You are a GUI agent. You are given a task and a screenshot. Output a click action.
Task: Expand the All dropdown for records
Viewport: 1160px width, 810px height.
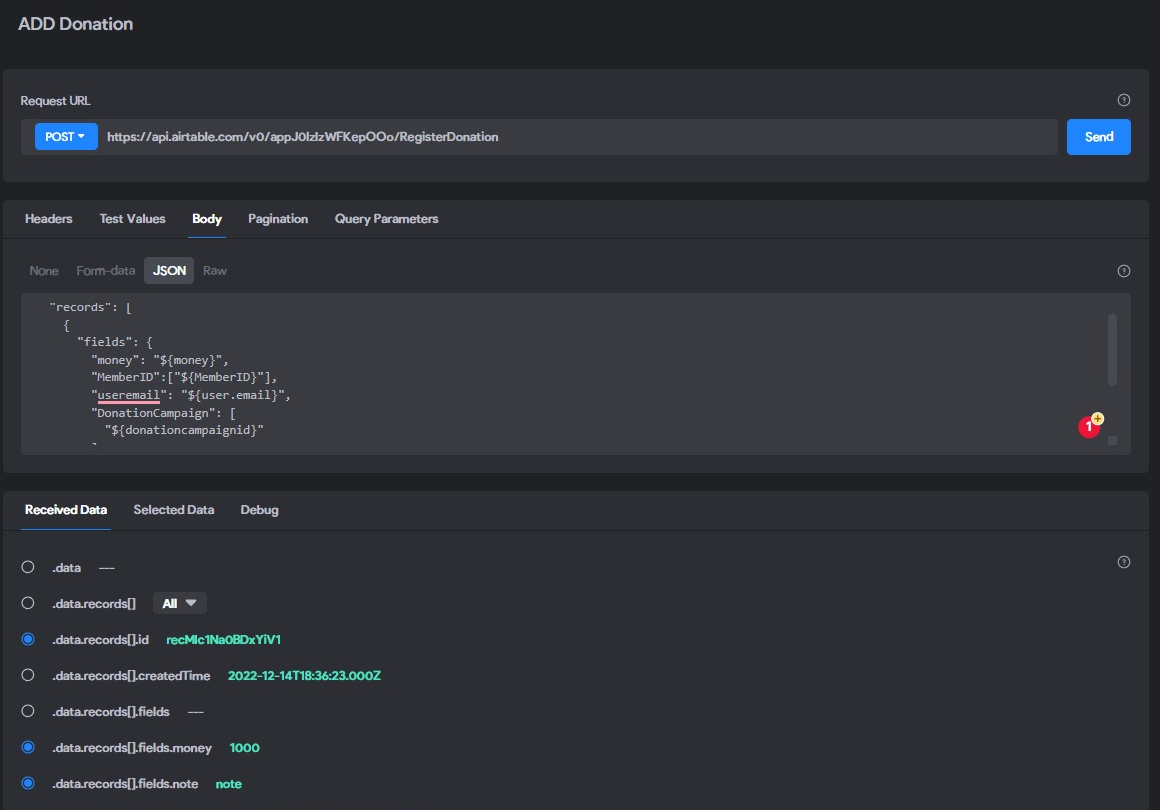[x=179, y=603]
